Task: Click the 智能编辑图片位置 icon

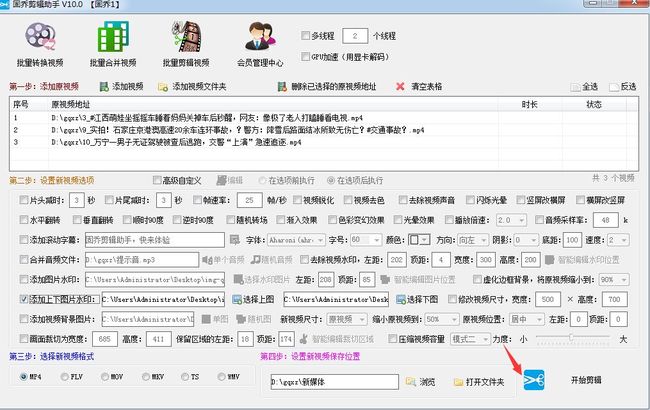Action: click(385, 279)
